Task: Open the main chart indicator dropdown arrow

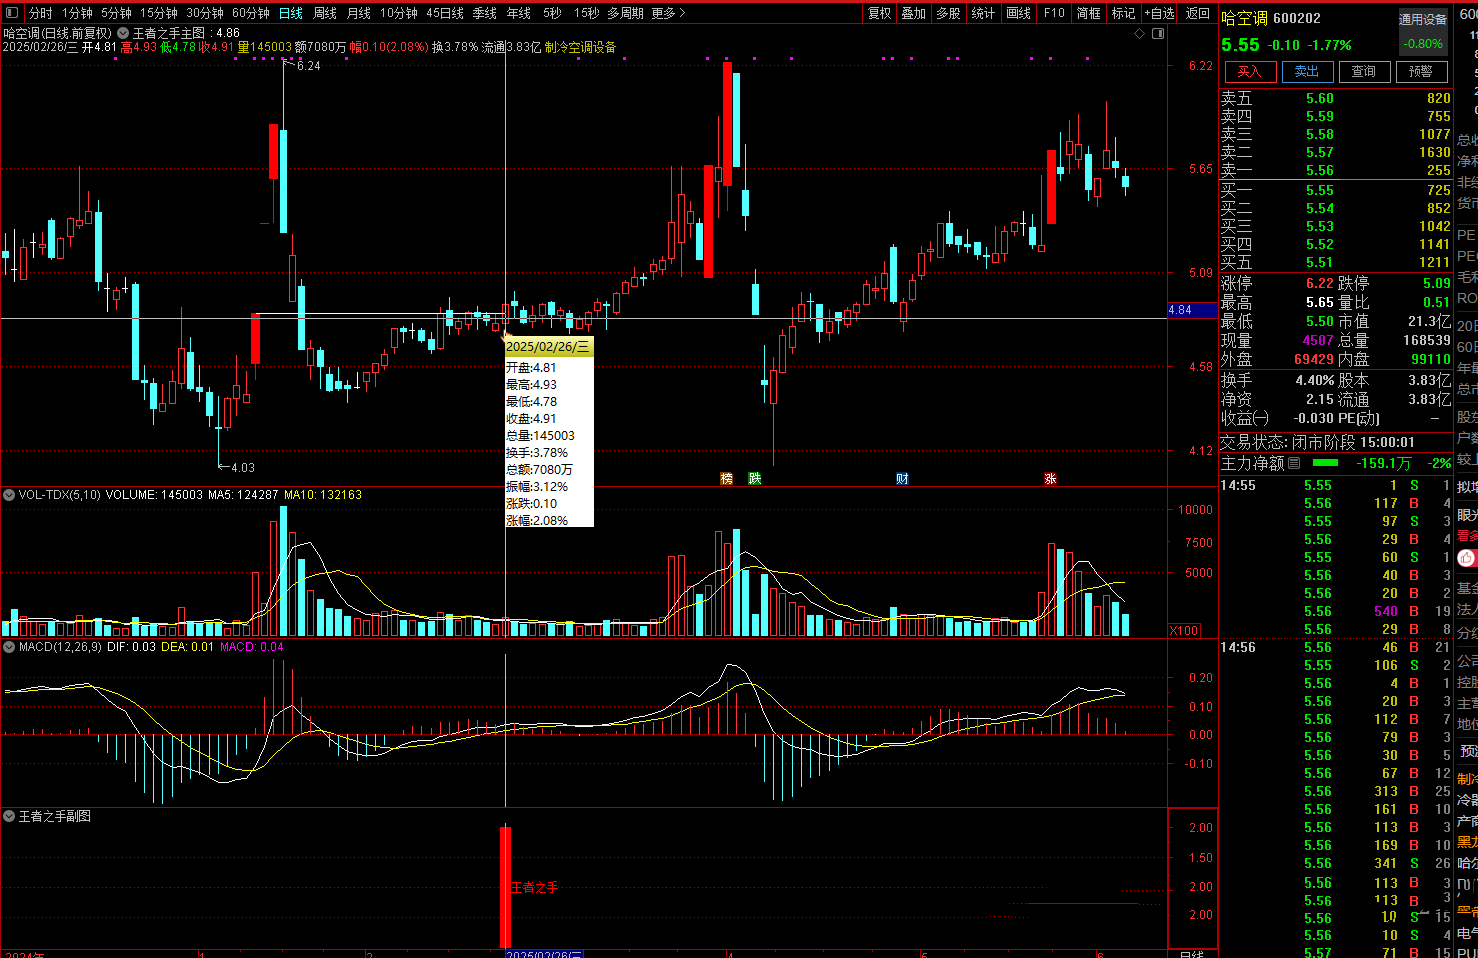Action: coord(123,33)
